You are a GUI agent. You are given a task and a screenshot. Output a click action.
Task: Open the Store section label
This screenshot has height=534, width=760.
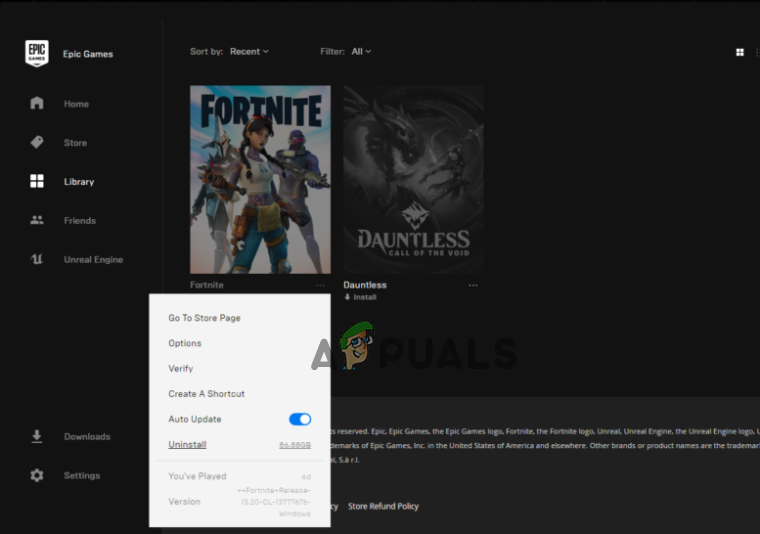[76, 142]
